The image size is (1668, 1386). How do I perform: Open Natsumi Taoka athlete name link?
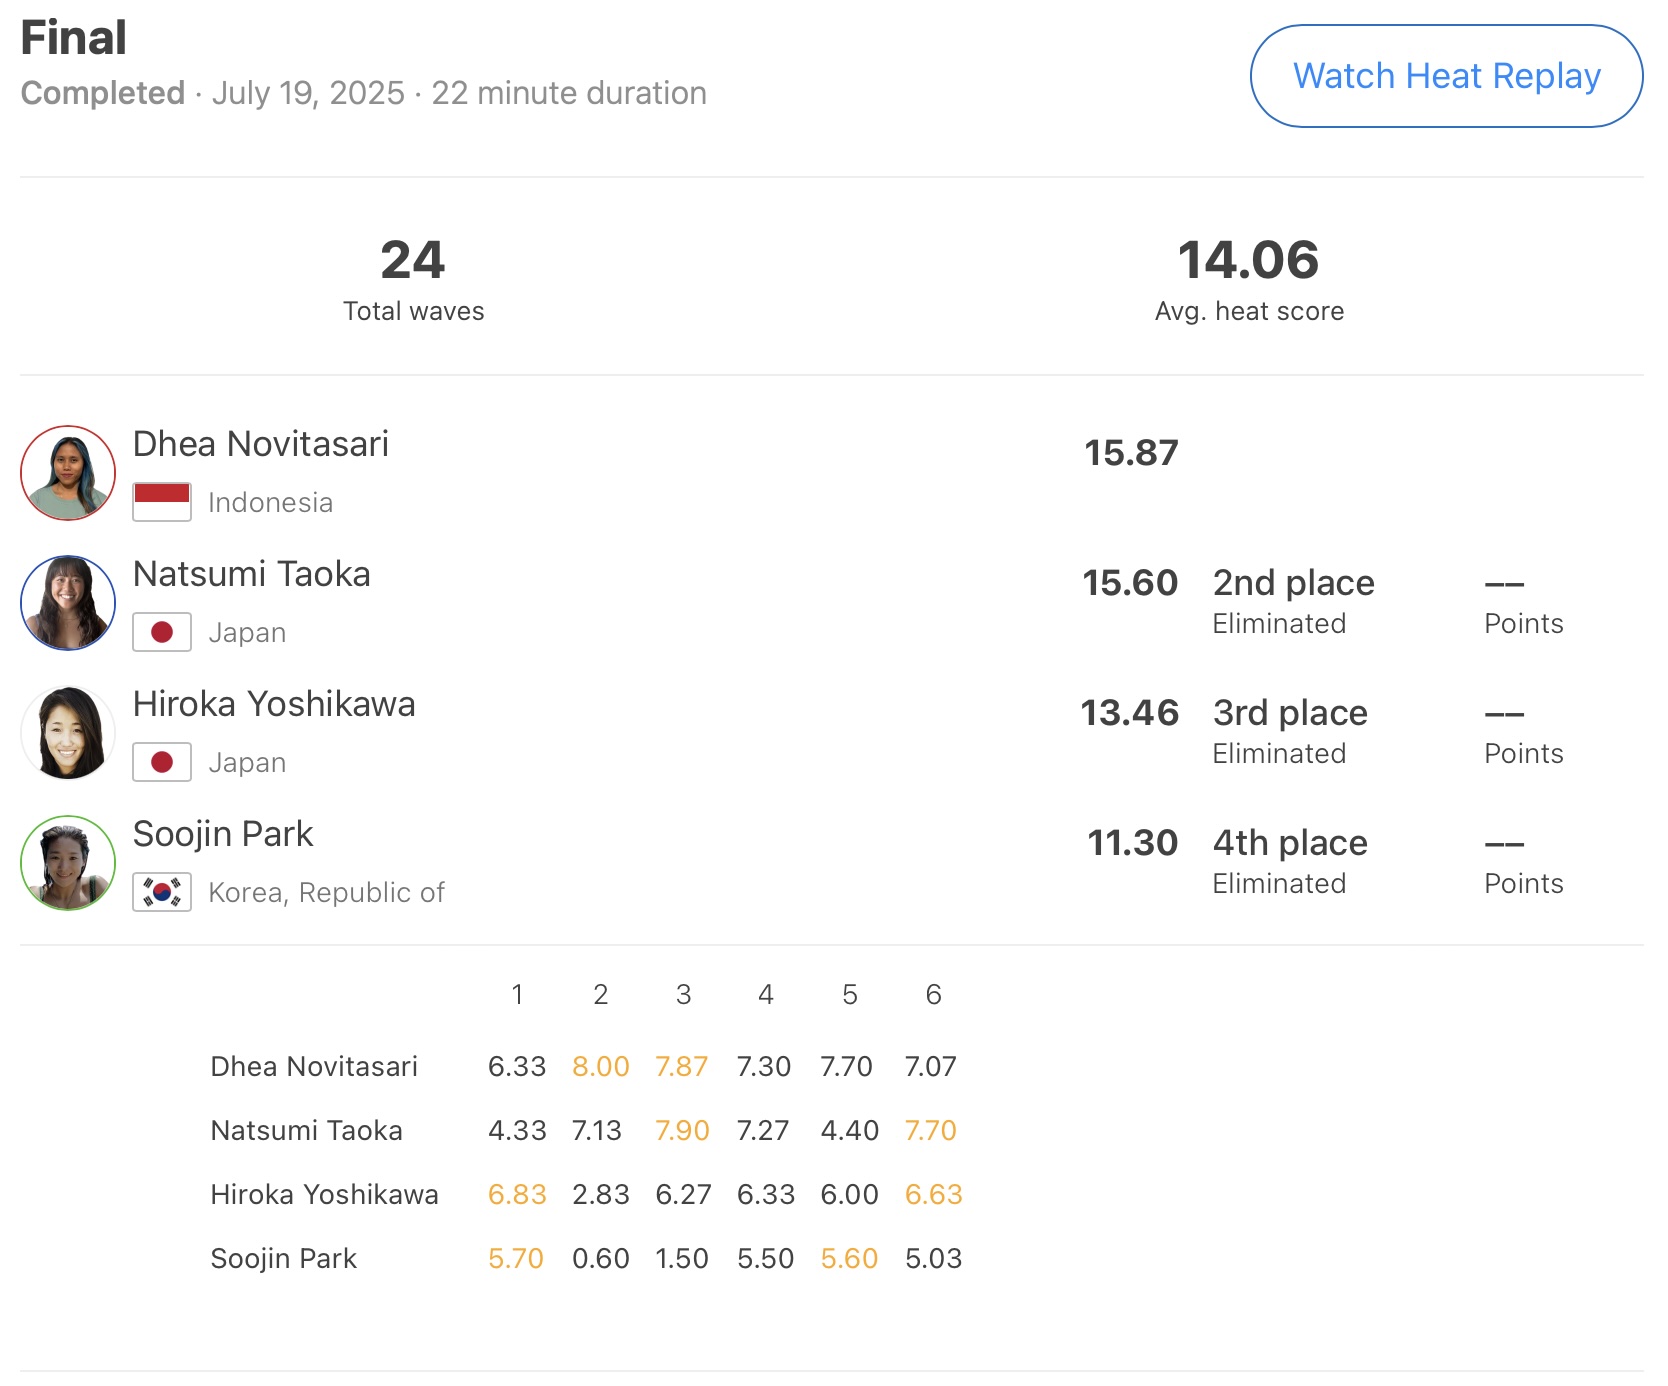[x=251, y=574]
